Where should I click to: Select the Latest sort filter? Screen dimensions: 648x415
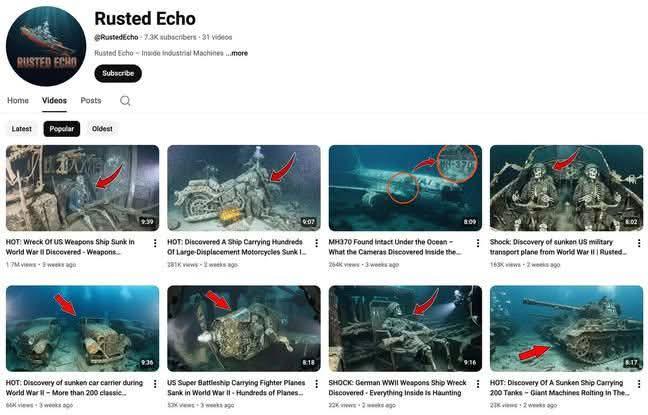tap(21, 129)
